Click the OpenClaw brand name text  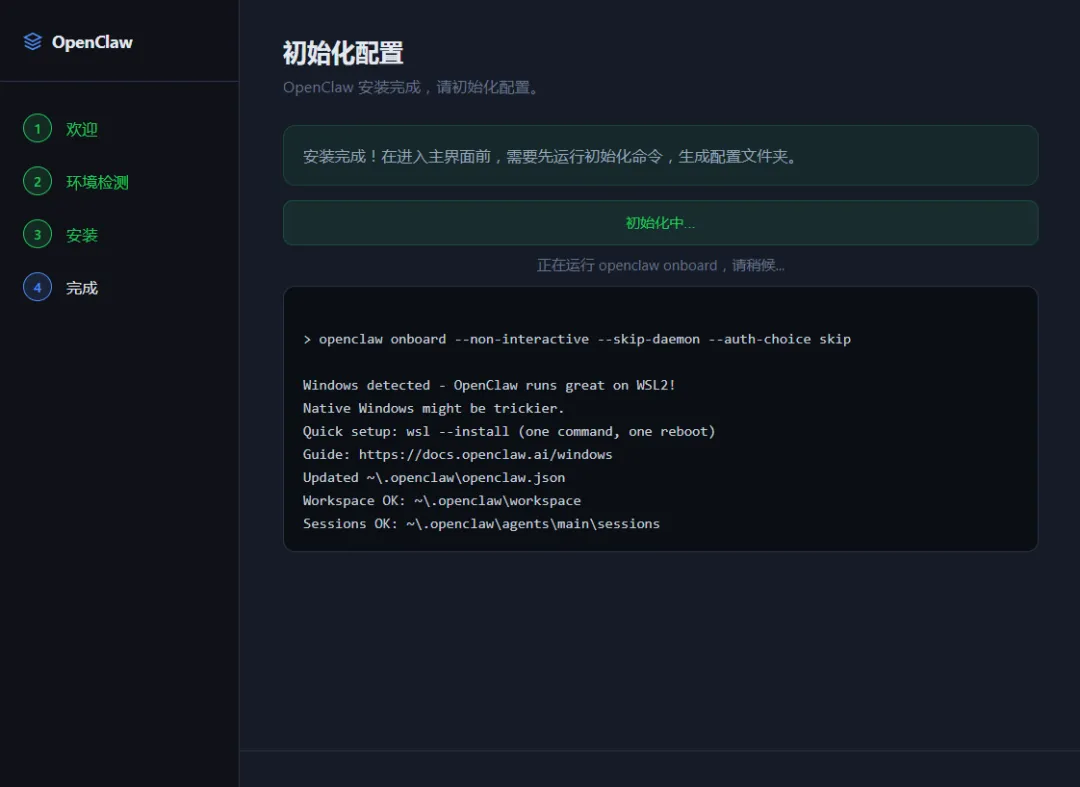[92, 42]
